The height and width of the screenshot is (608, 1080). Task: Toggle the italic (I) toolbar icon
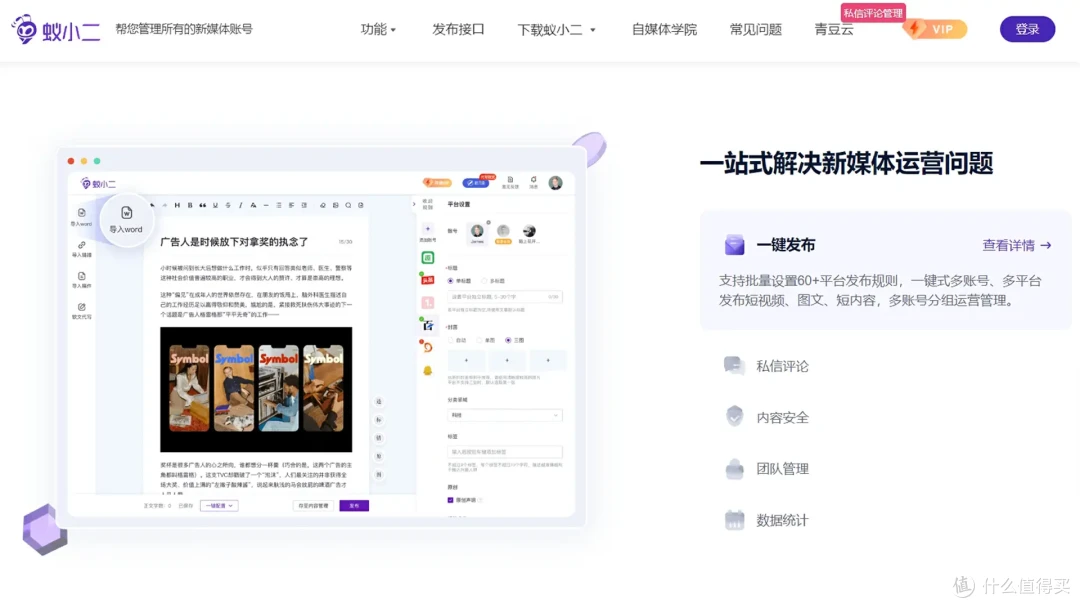pyautogui.click(x=240, y=205)
